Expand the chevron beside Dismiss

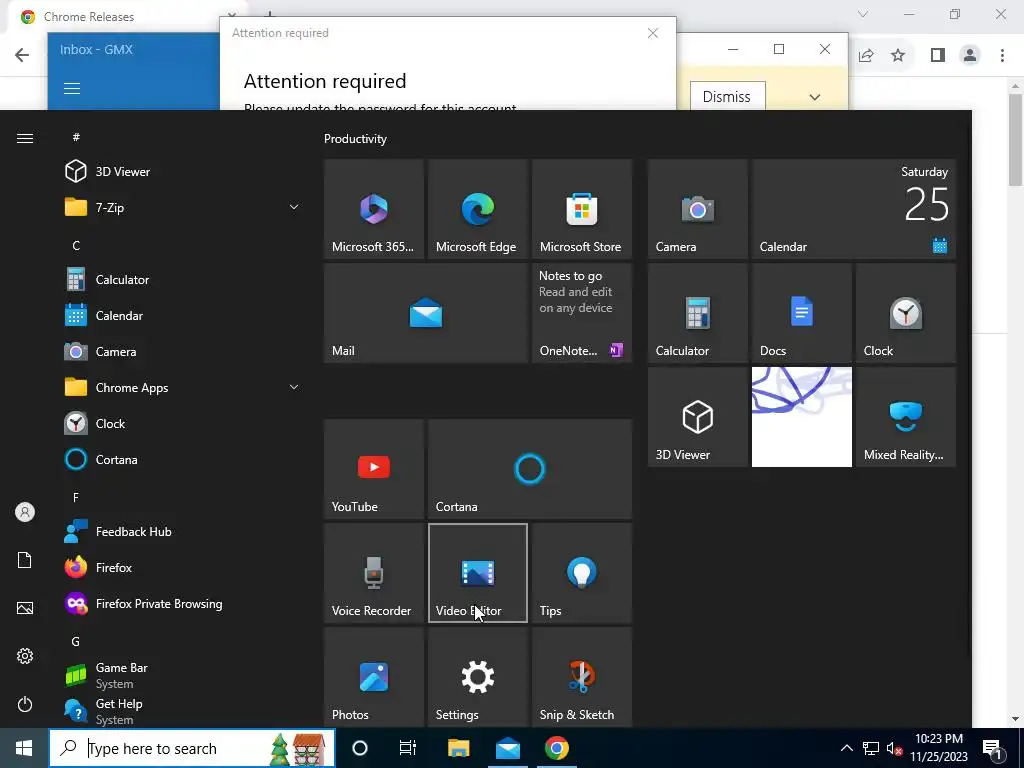pyautogui.click(x=815, y=97)
